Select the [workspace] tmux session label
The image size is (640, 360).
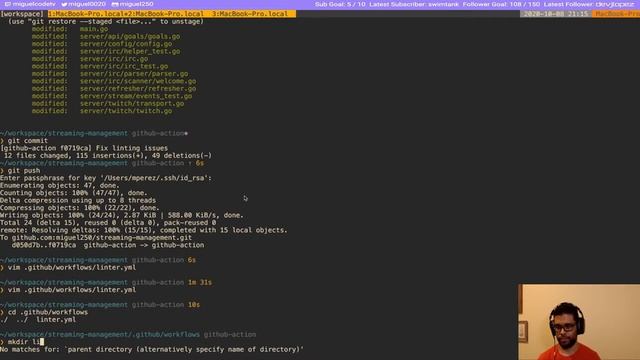pos(22,14)
